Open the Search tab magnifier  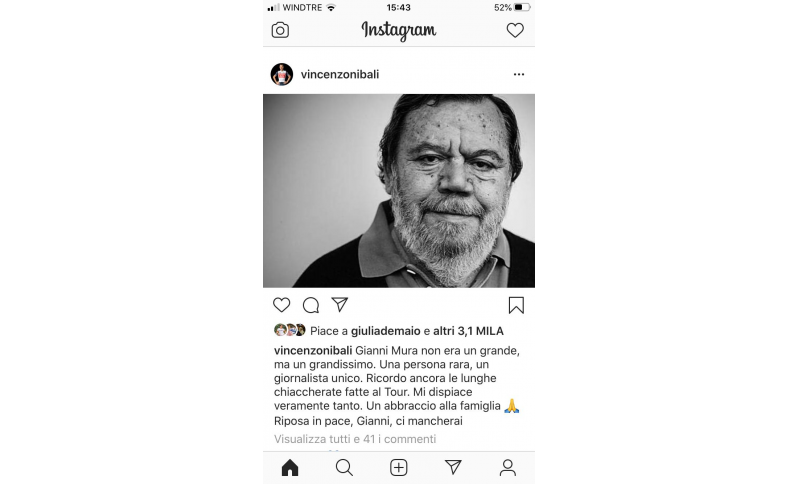[x=344, y=467]
